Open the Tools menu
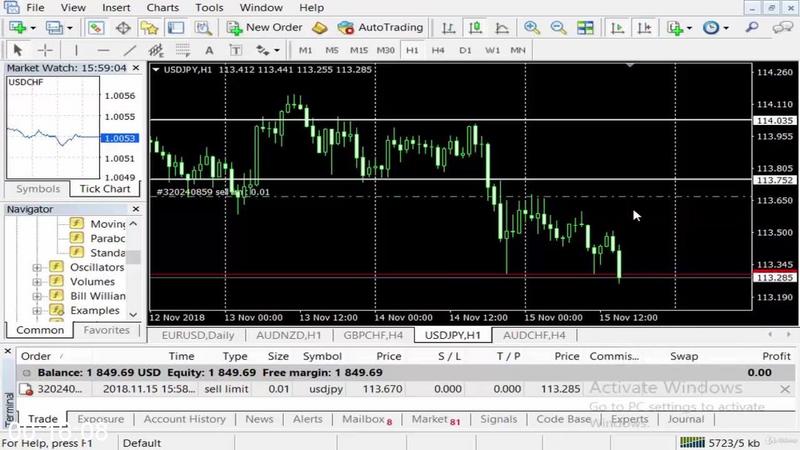Viewport: 800px width, 450px height. [x=209, y=8]
